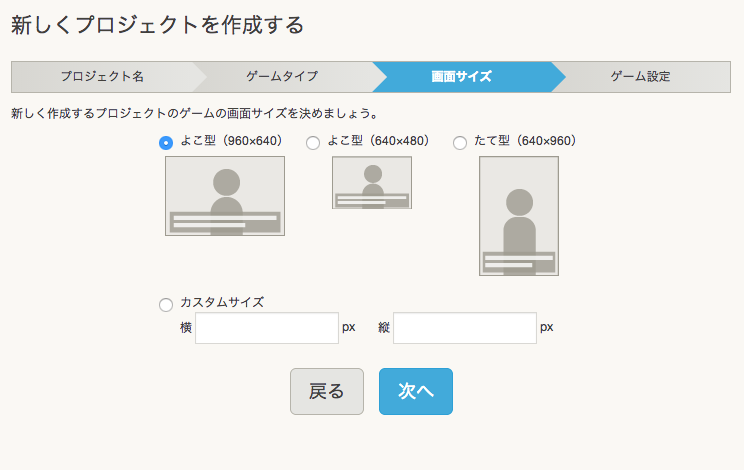Select the よこ型 960×640 radio button
744x470 pixels.
click(166, 143)
